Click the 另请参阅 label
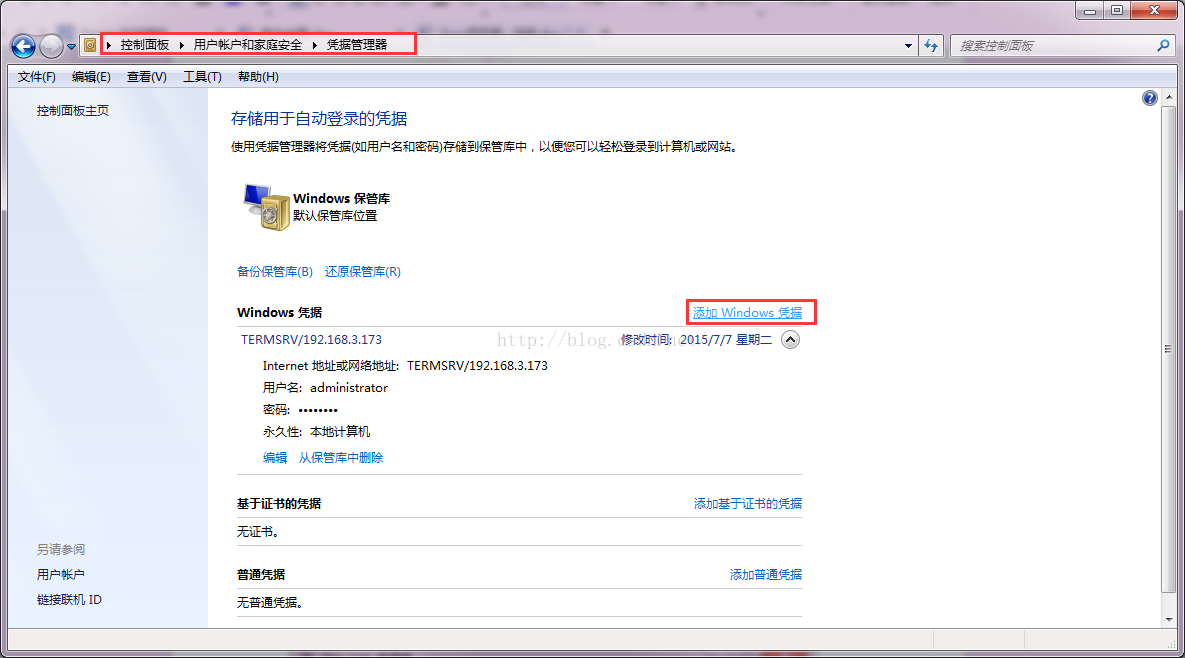Screen dimensions: 1185x658 coord(60,549)
